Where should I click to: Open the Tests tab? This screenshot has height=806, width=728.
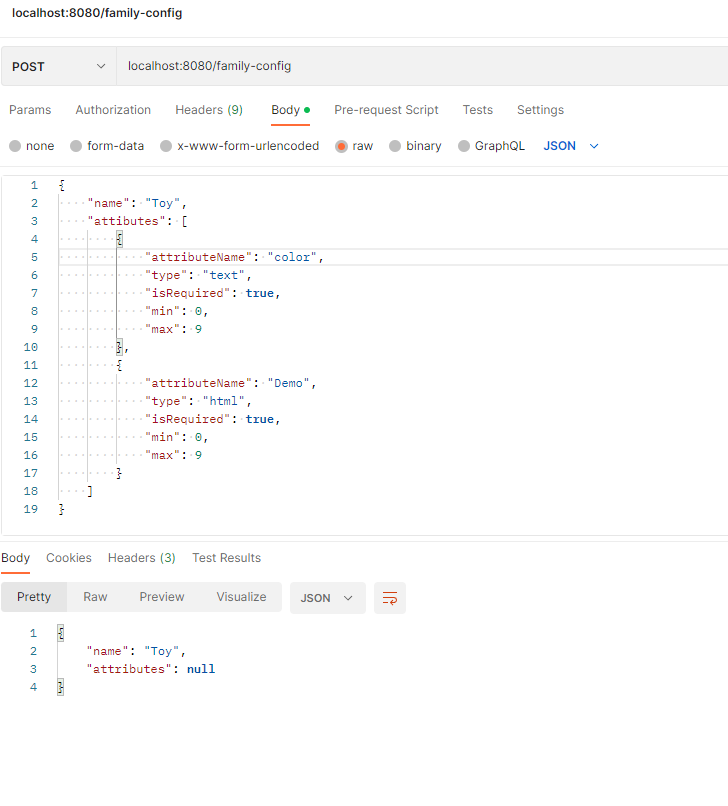tap(478, 110)
